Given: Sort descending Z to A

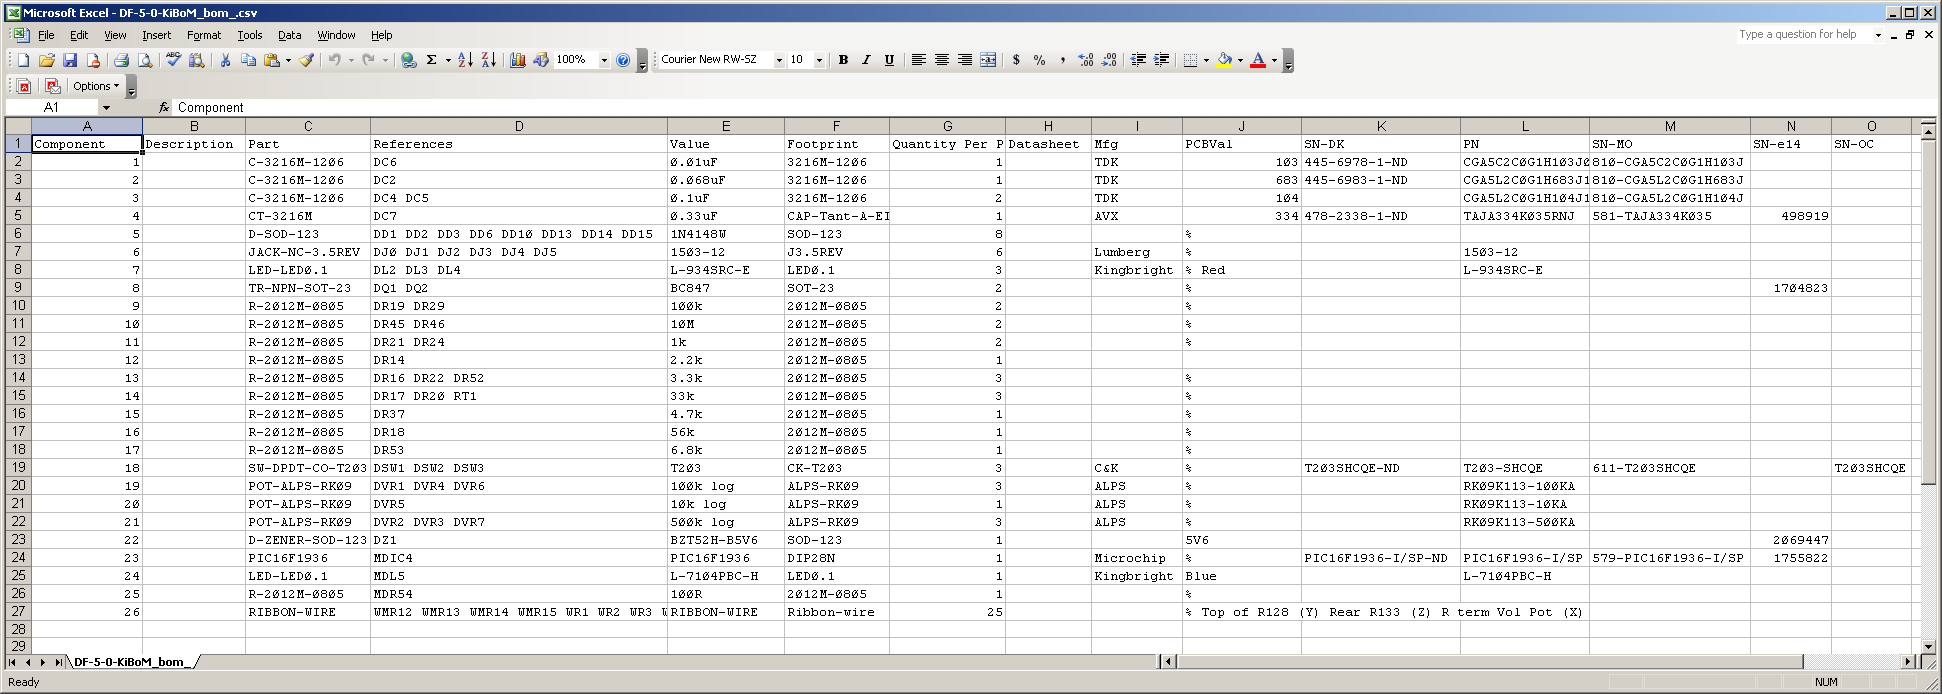Looking at the screenshot, I should 489,60.
